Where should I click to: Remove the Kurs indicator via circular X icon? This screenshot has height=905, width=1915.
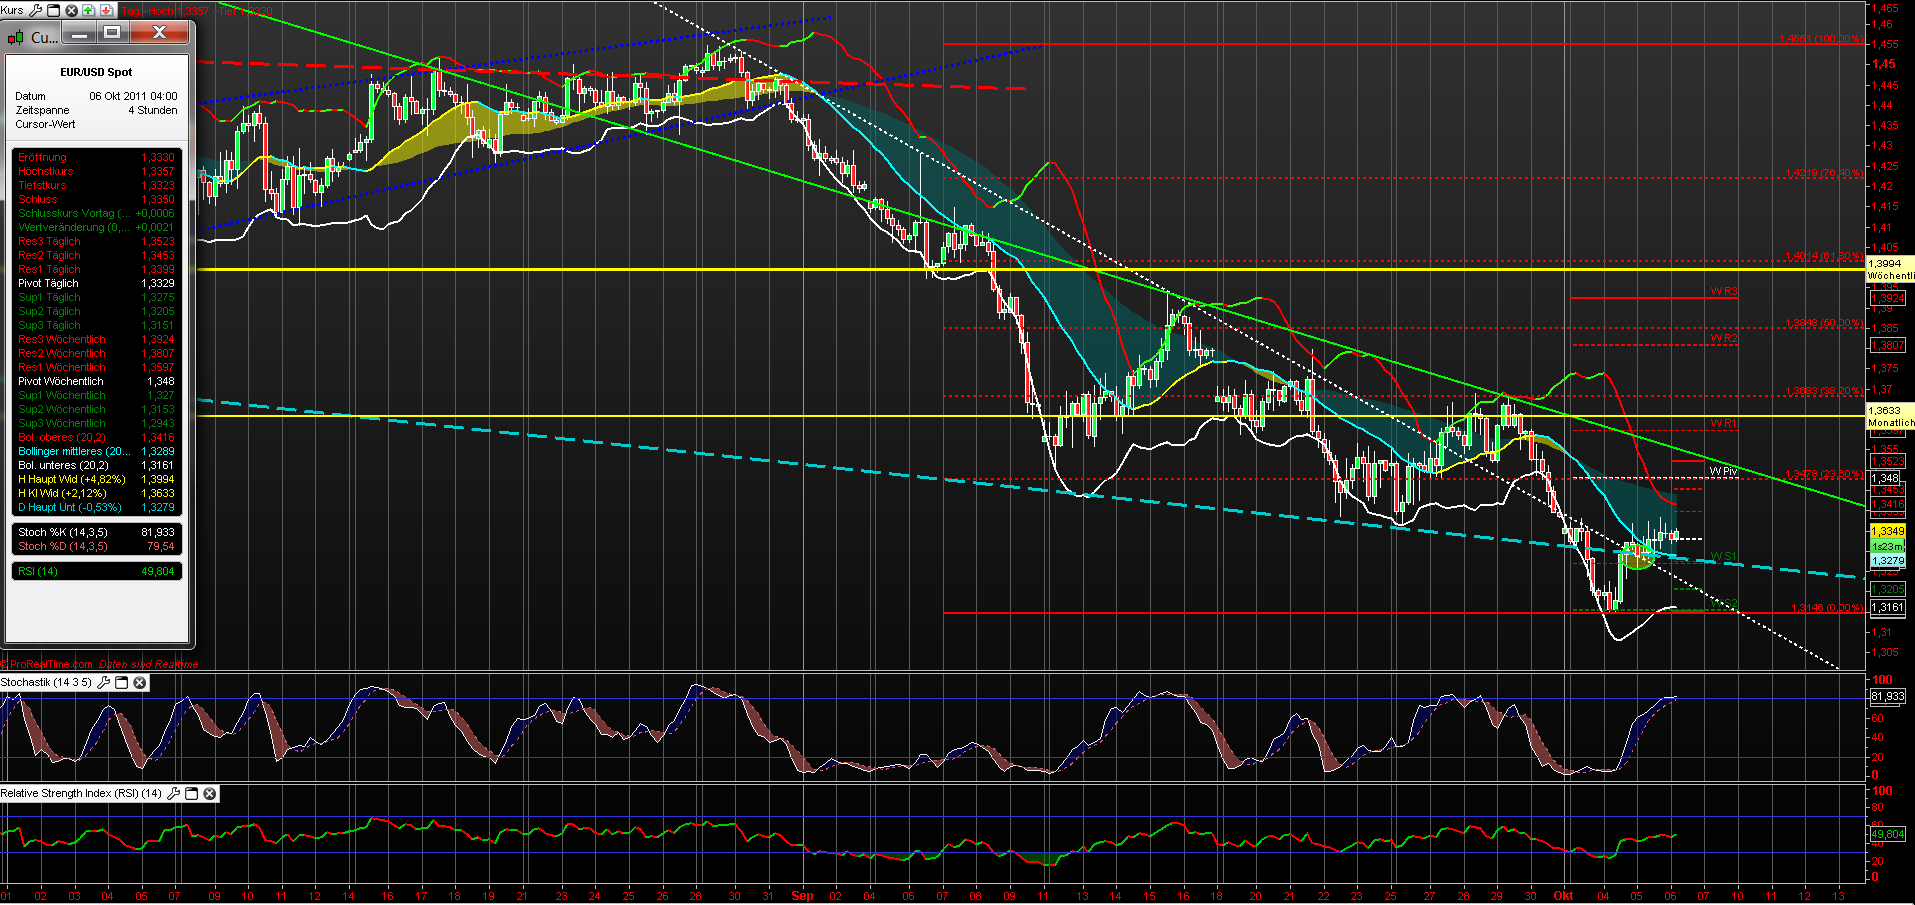(71, 10)
